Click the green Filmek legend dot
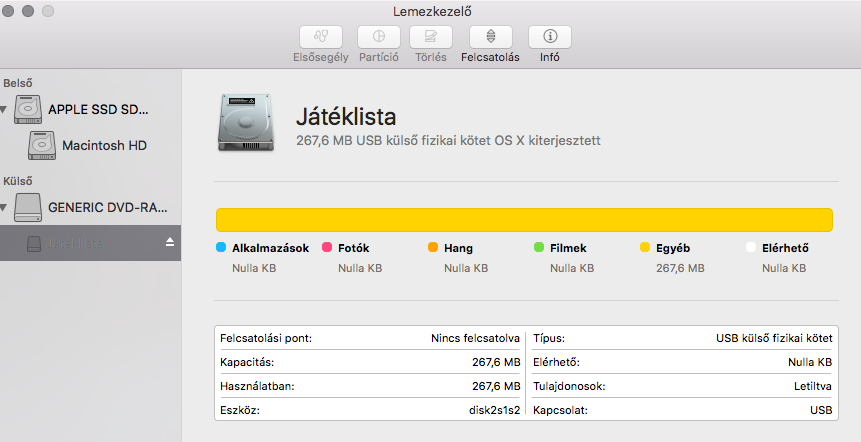 pyautogui.click(x=539, y=248)
